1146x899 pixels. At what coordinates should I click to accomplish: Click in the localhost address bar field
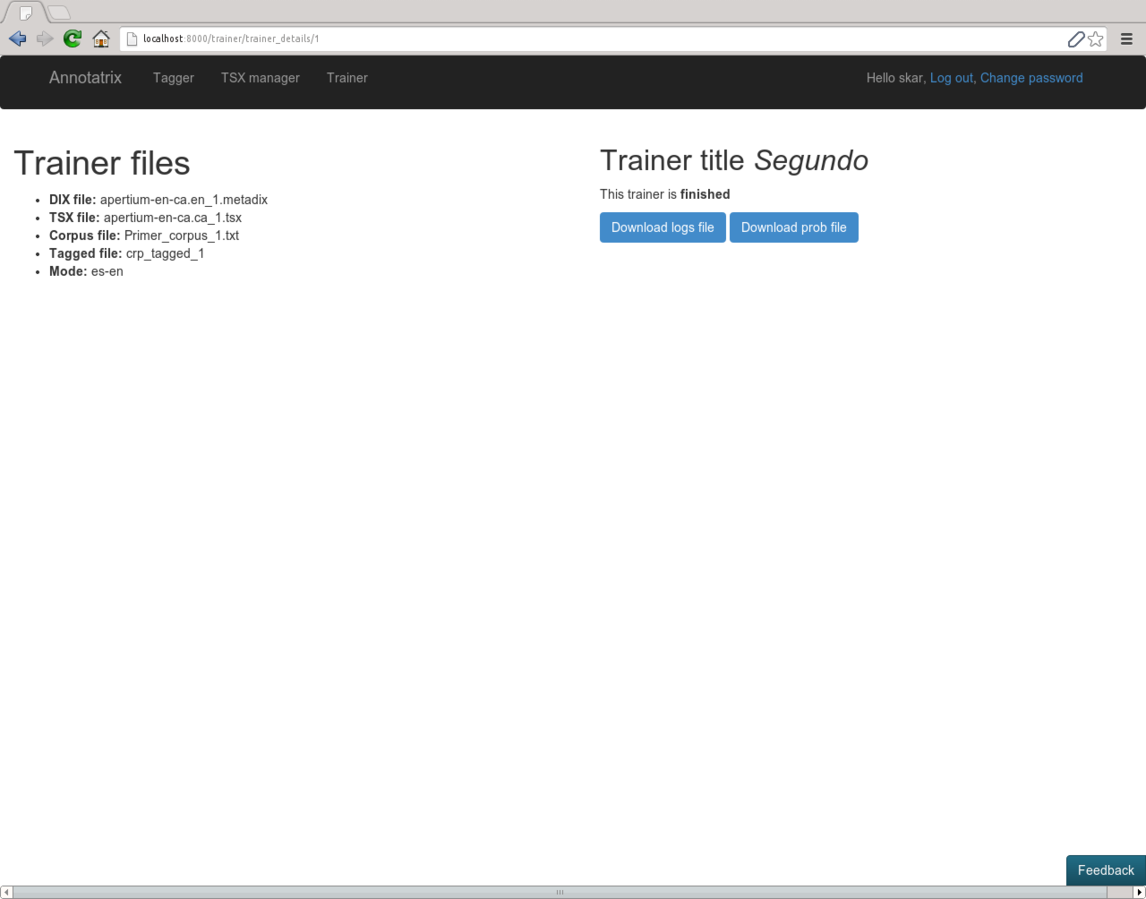click(x=600, y=39)
